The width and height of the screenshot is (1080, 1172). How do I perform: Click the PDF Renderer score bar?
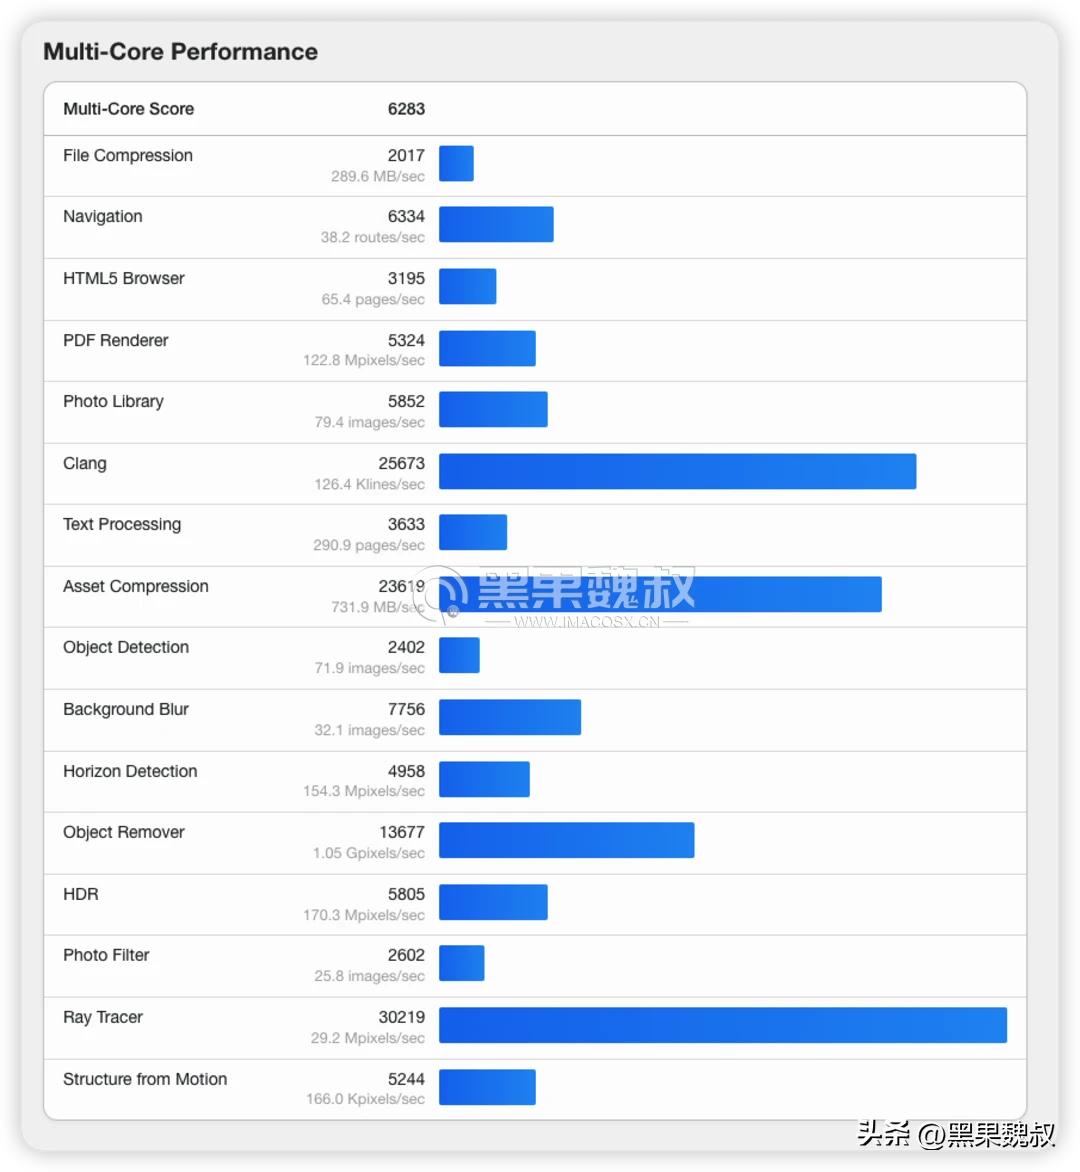pyautogui.click(x=487, y=349)
